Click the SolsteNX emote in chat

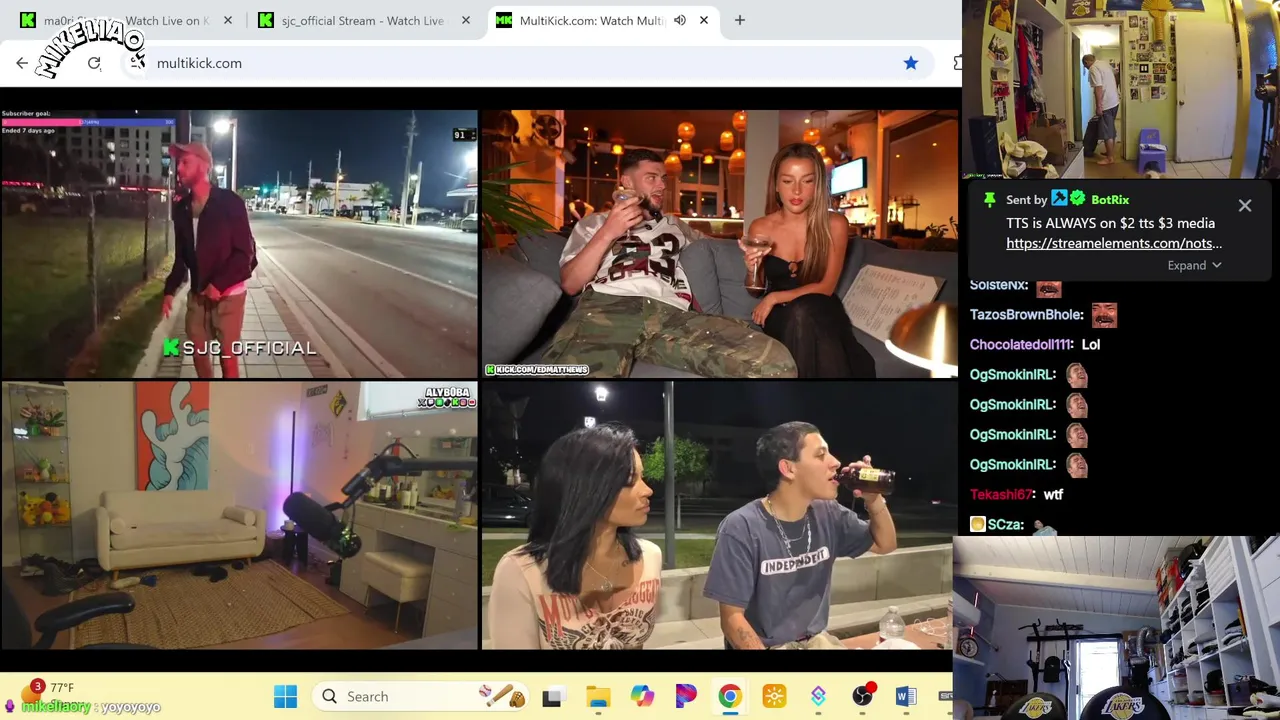click(1048, 288)
